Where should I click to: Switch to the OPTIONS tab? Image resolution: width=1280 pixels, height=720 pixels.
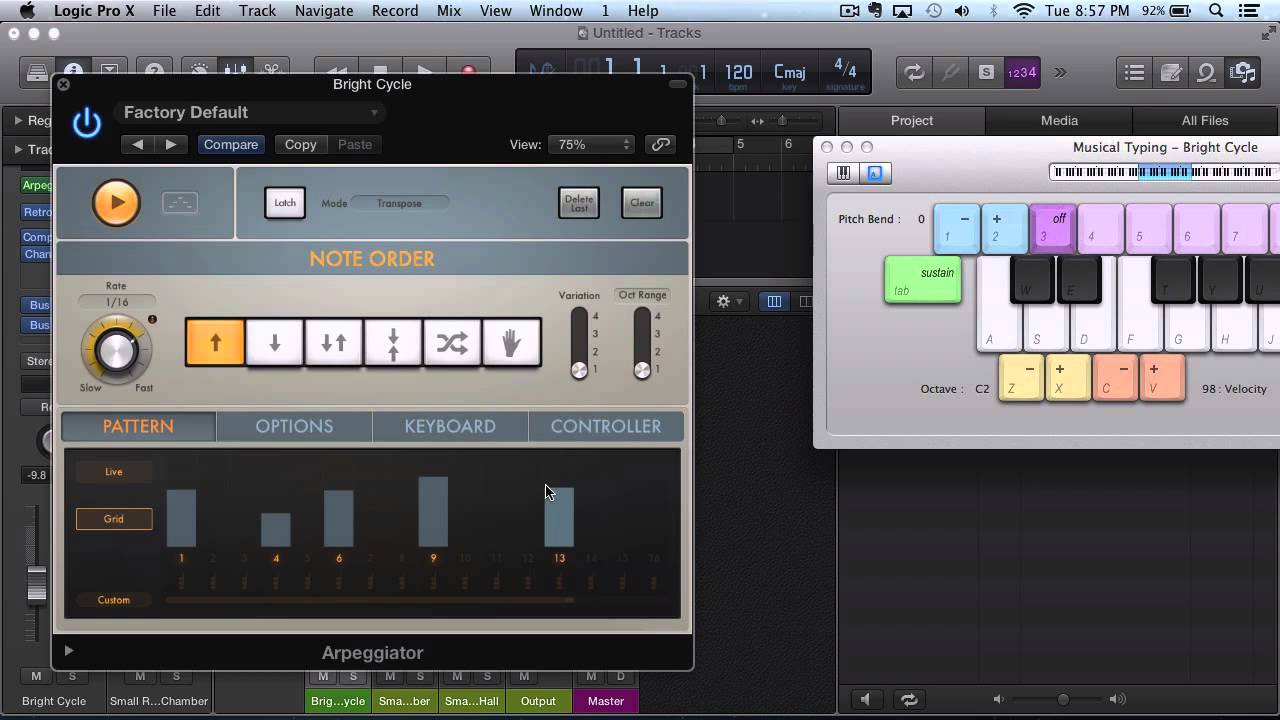[294, 426]
